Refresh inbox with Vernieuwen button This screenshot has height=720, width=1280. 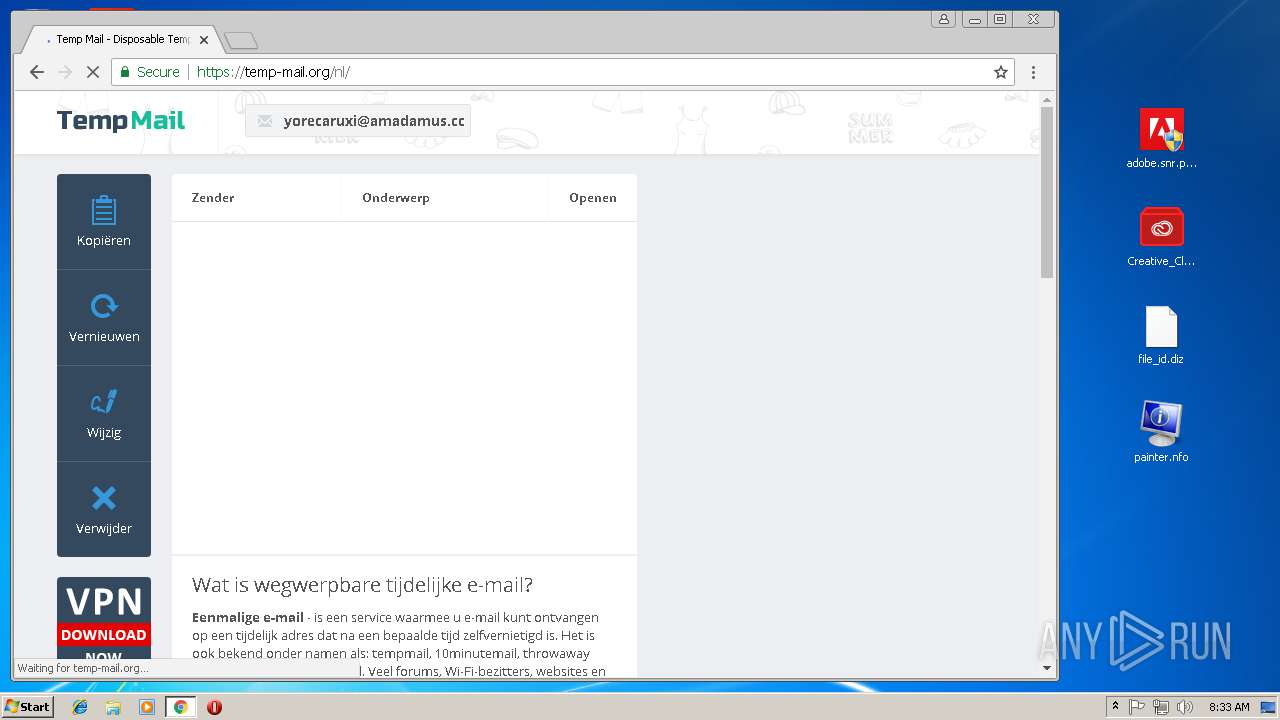pyautogui.click(x=104, y=318)
